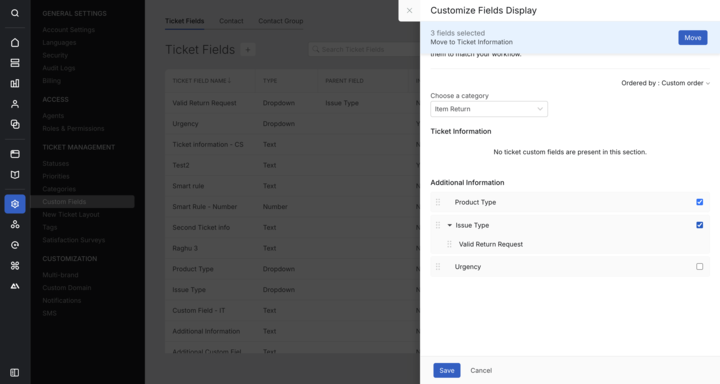Go to Home icon in sidebar

point(15,43)
